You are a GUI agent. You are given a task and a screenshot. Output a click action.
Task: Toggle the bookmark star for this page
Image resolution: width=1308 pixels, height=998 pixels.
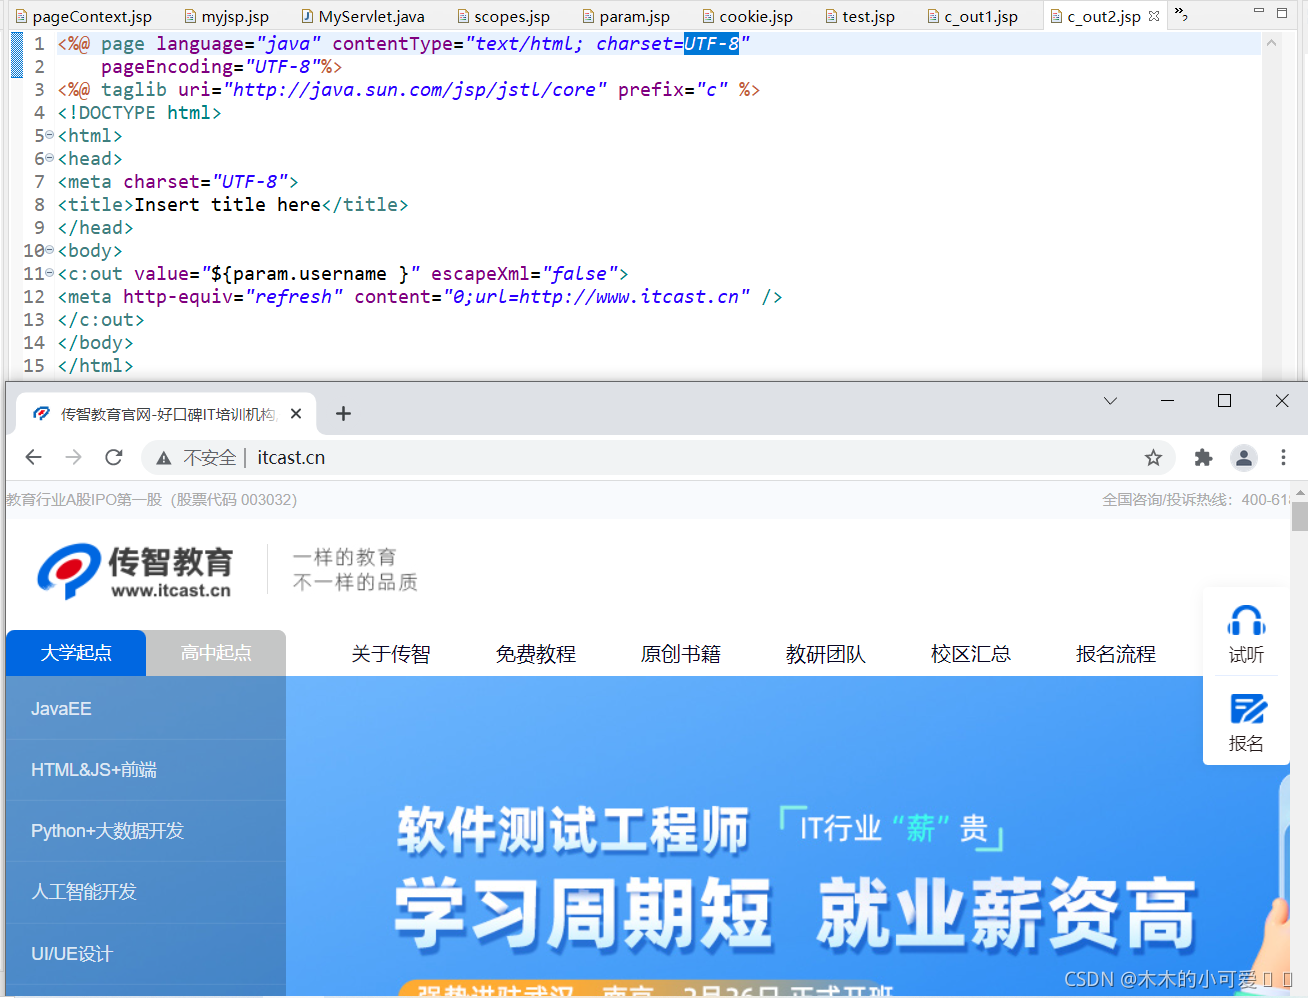pyautogui.click(x=1153, y=457)
